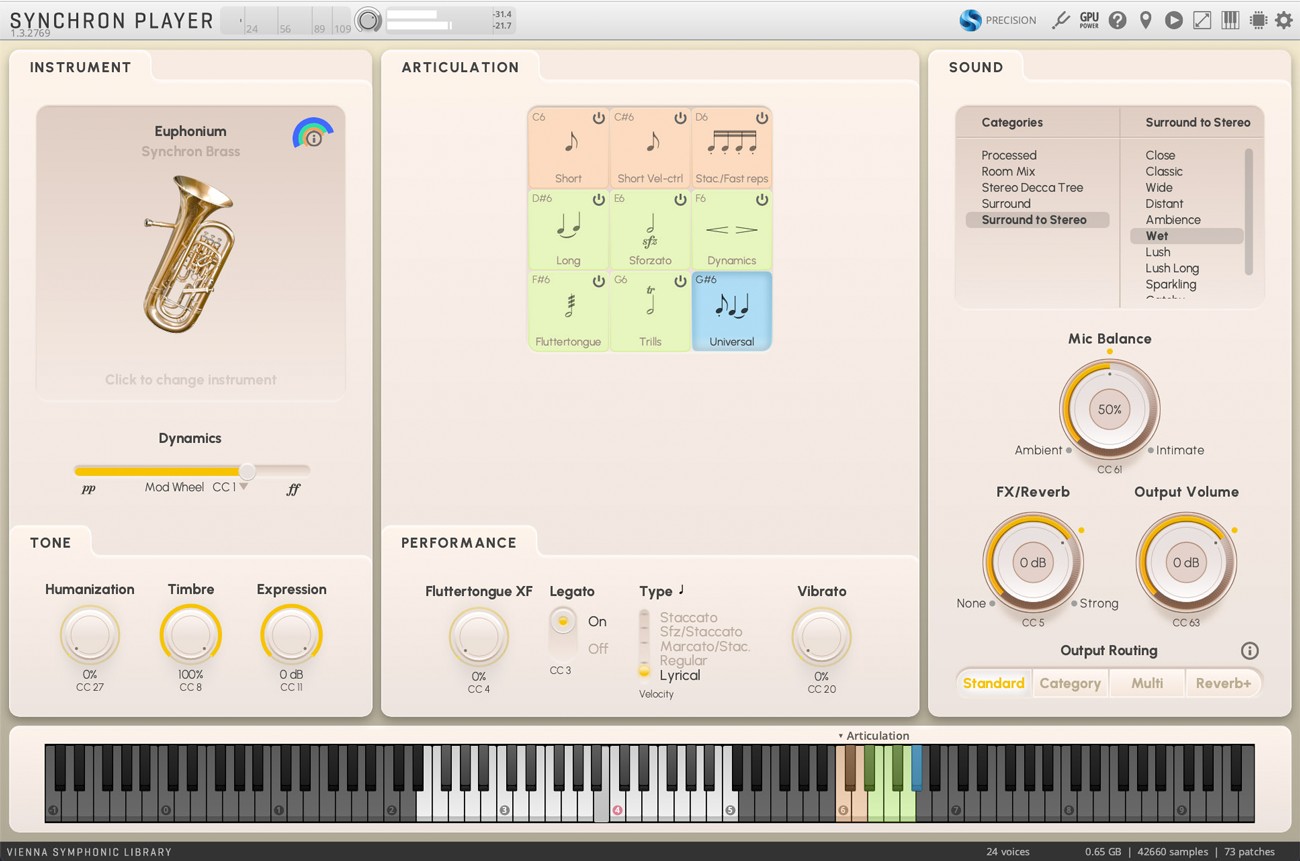Open the Articulation dropdown above the keyboard
Image resolution: width=1300 pixels, height=861 pixels.
click(876, 735)
